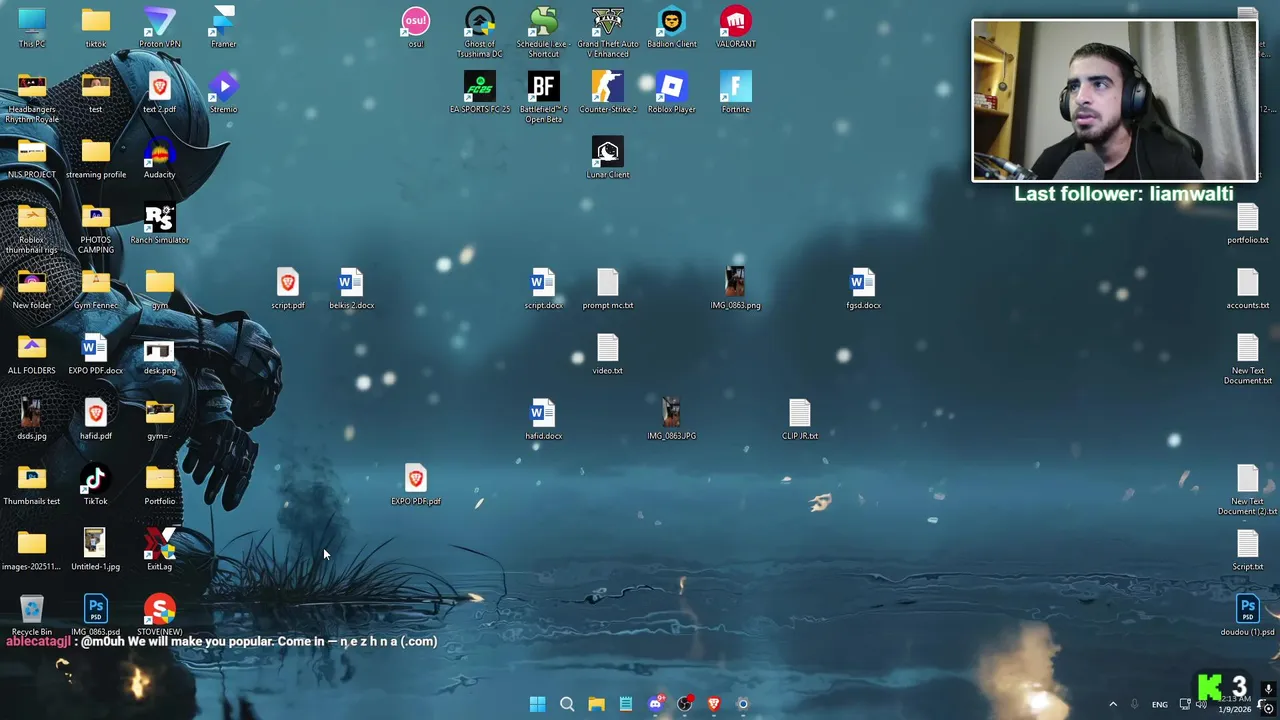
Task: Select the IMG_0863.psd Photoshop file
Action: click(96, 614)
